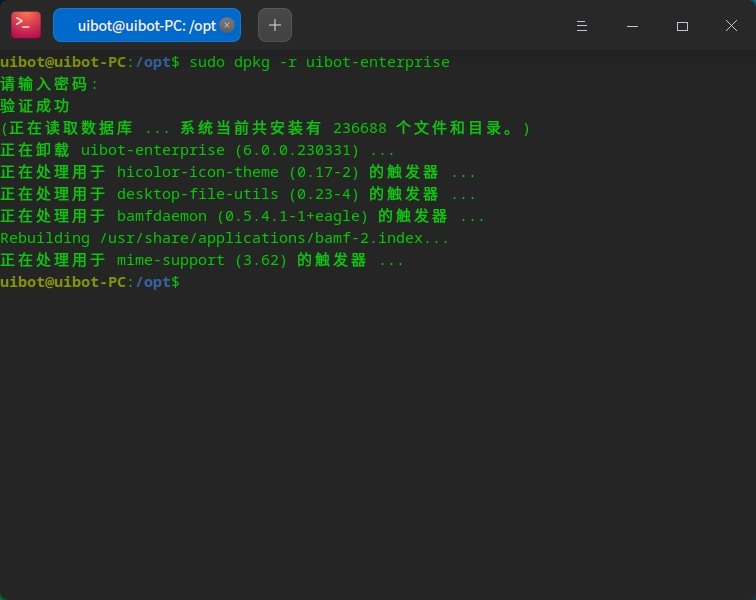756x600 pixels.
Task: Click the uibot@uibot-PC prompt on first line
Action: click(x=63, y=62)
